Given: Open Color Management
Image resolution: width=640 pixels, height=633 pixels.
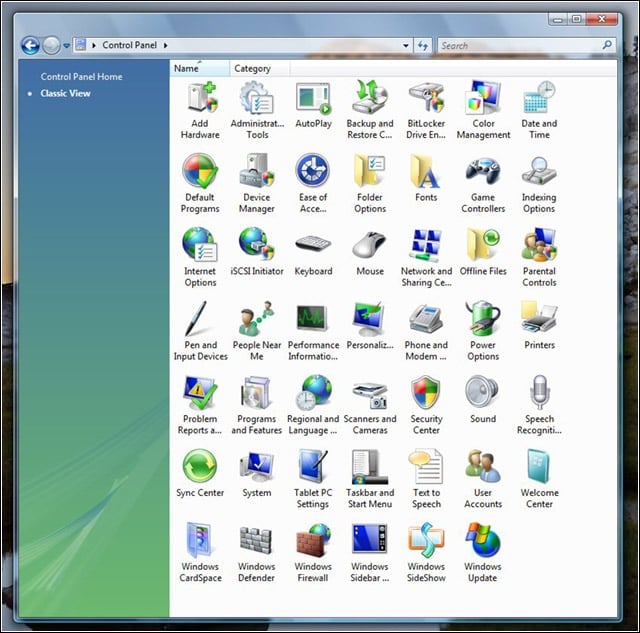Looking at the screenshot, I should tap(483, 110).
